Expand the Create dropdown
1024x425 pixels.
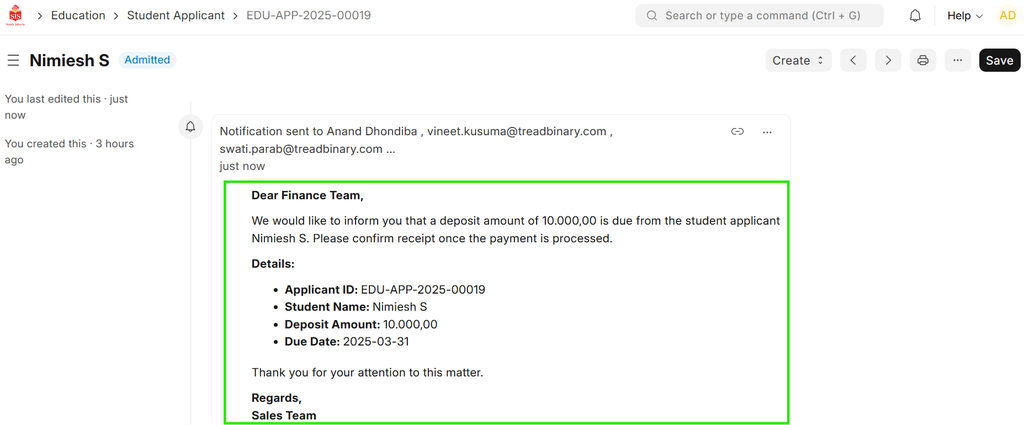[800, 61]
